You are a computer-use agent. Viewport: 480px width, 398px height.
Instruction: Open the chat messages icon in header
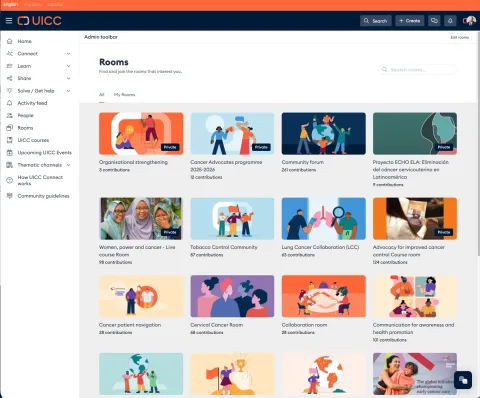coord(434,21)
